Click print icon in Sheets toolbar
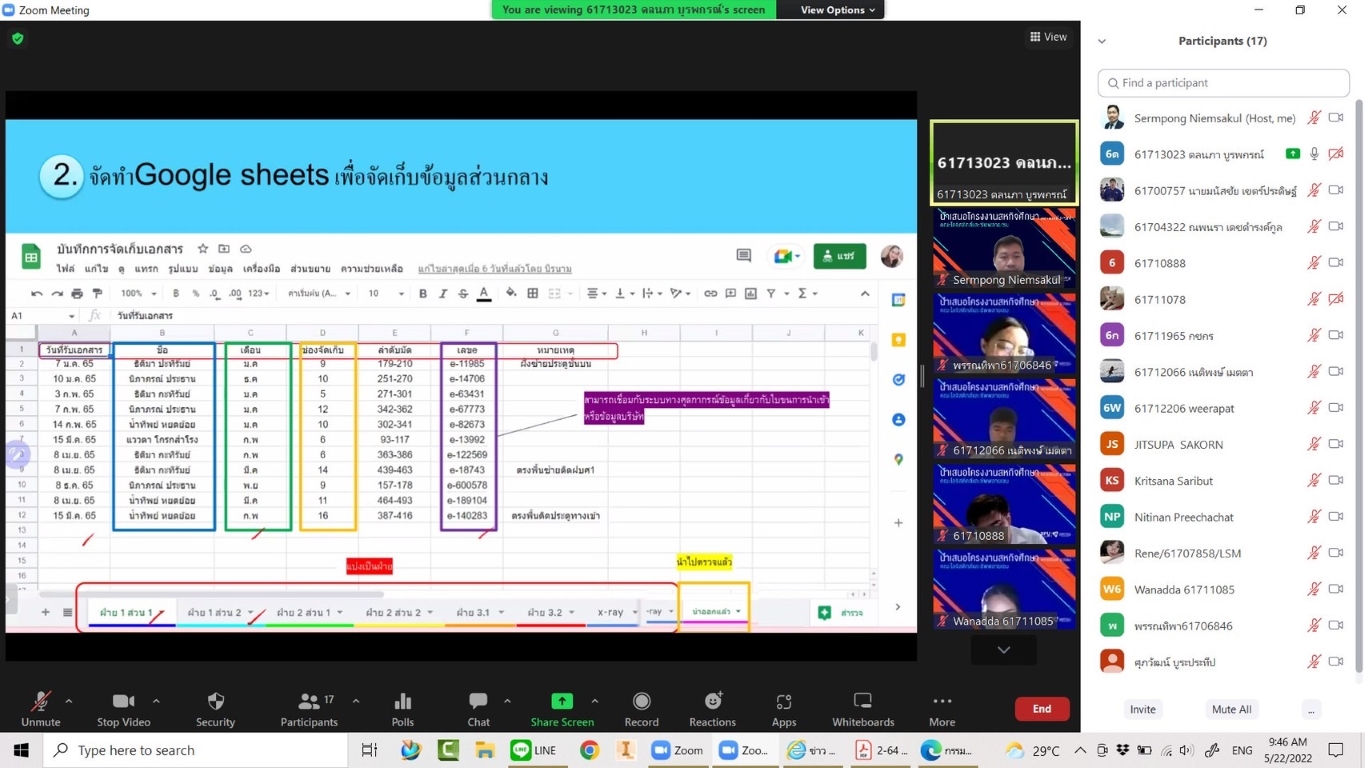Image resolution: width=1365 pixels, height=768 pixels. pyautogui.click(x=76, y=294)
